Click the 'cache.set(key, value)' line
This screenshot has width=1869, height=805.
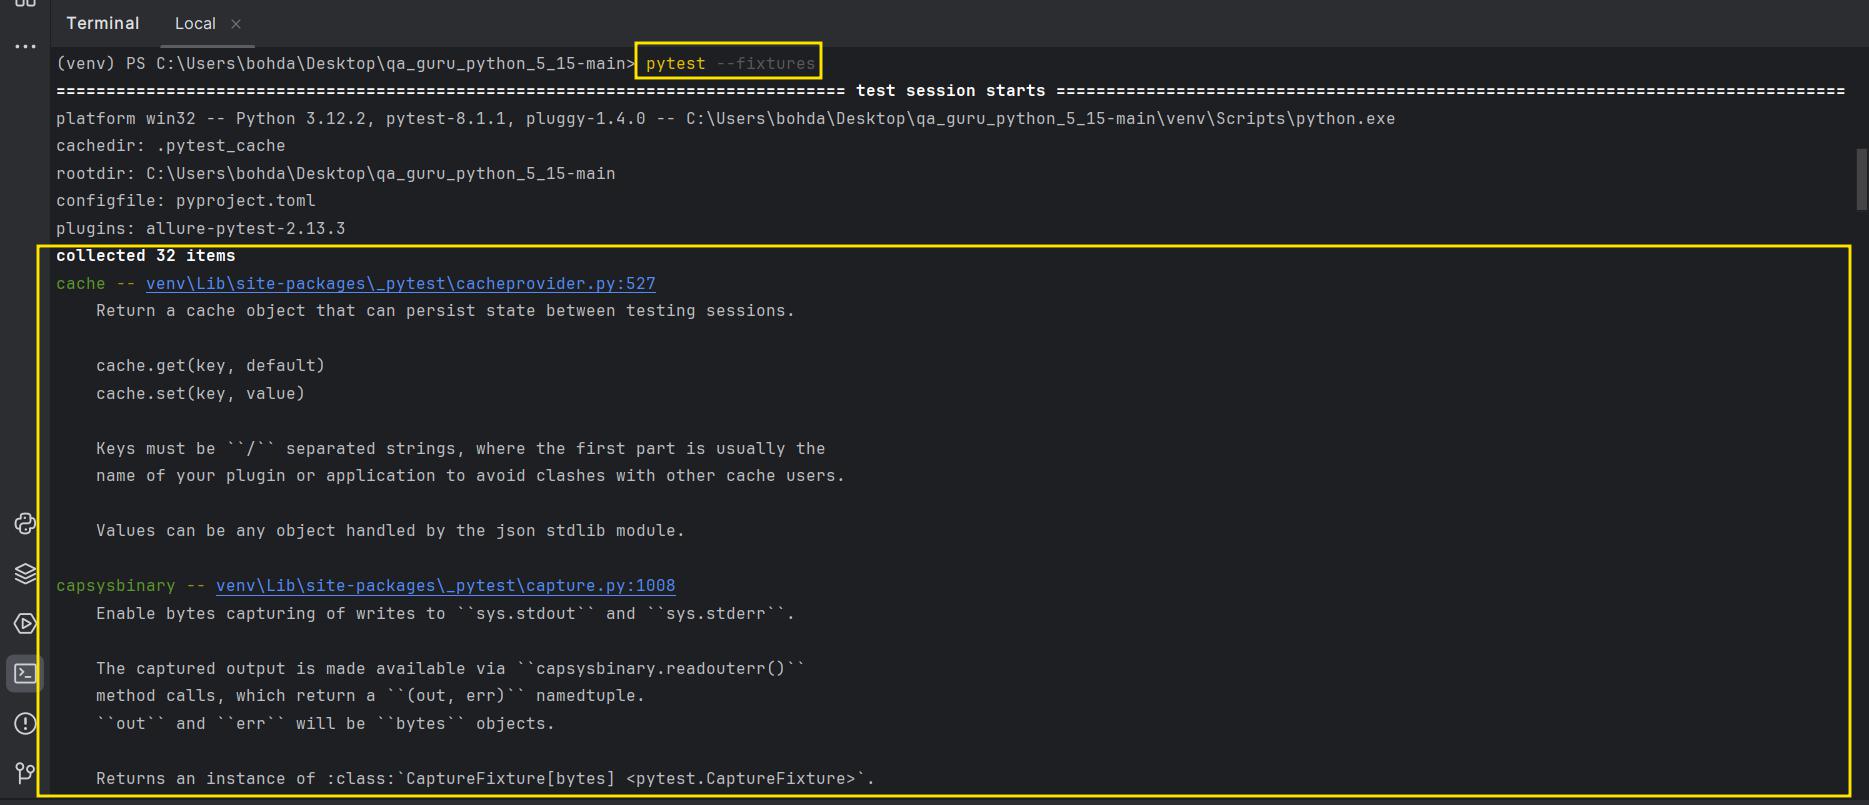[200, 393]
